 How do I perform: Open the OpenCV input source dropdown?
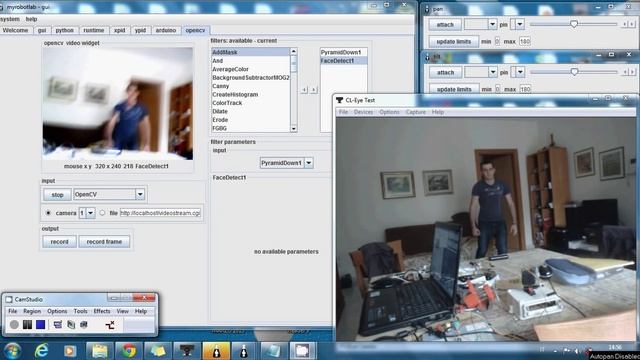tap(140, 194)
